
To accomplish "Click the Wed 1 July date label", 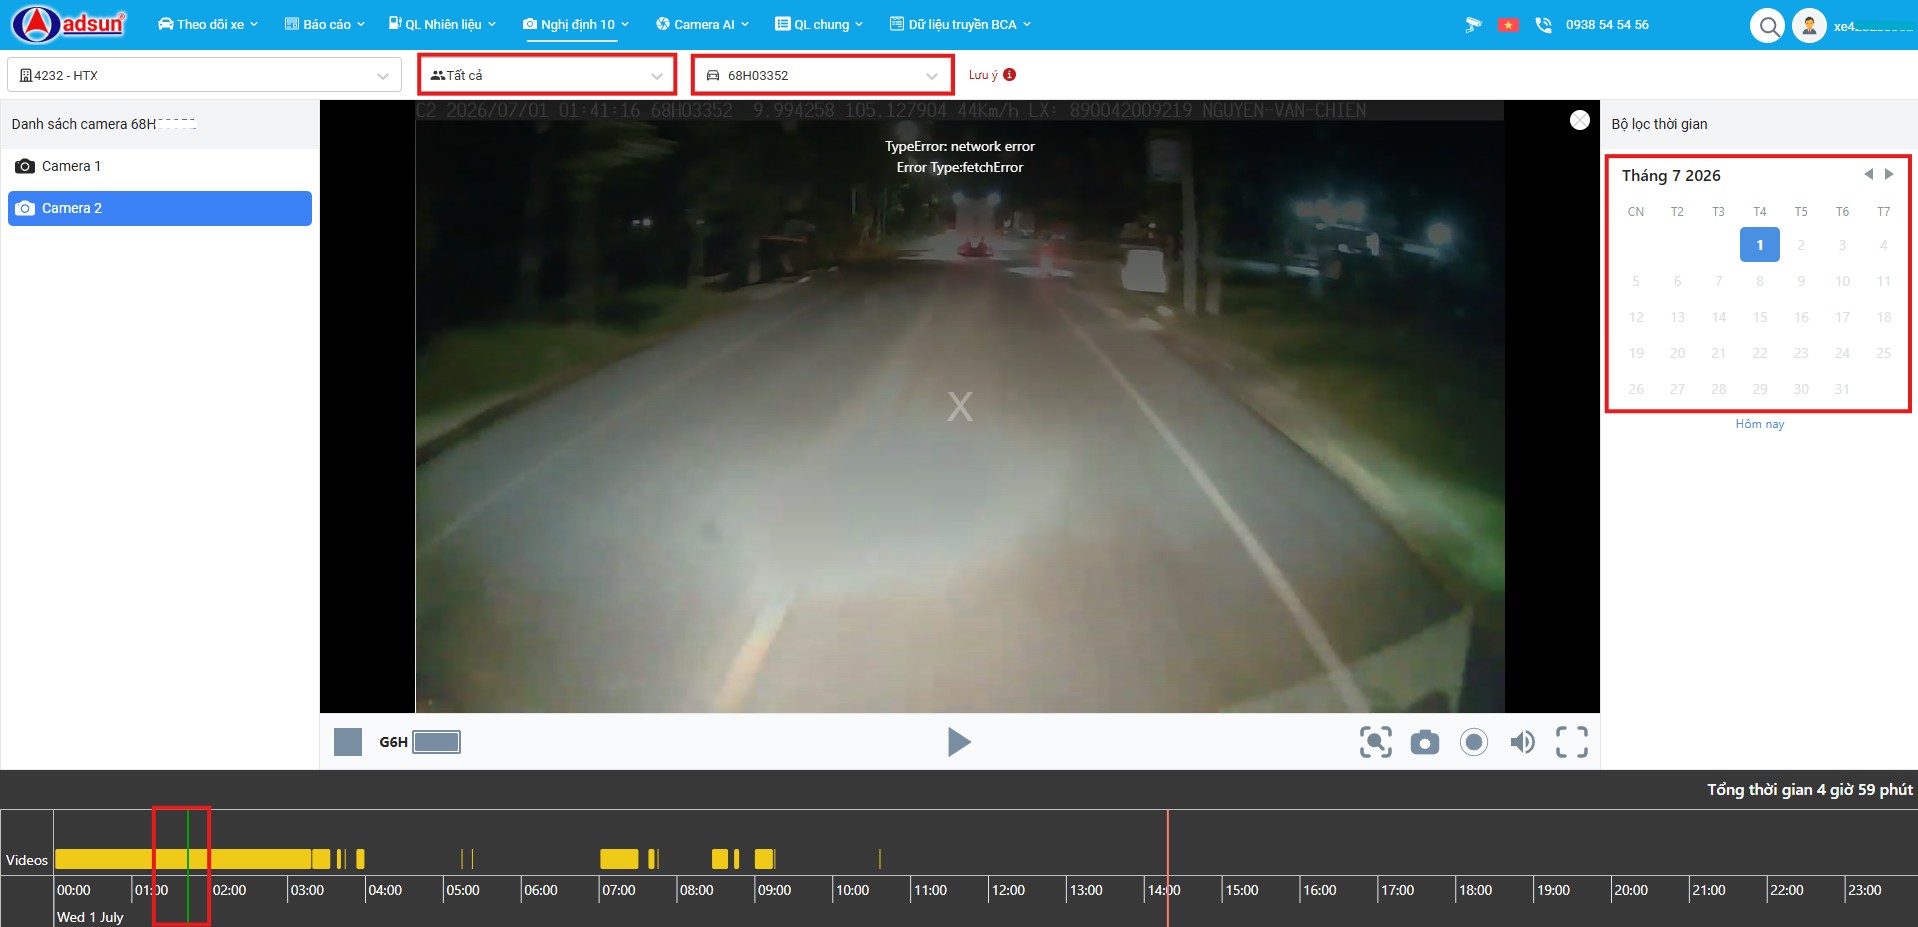I will pos(90,917).
